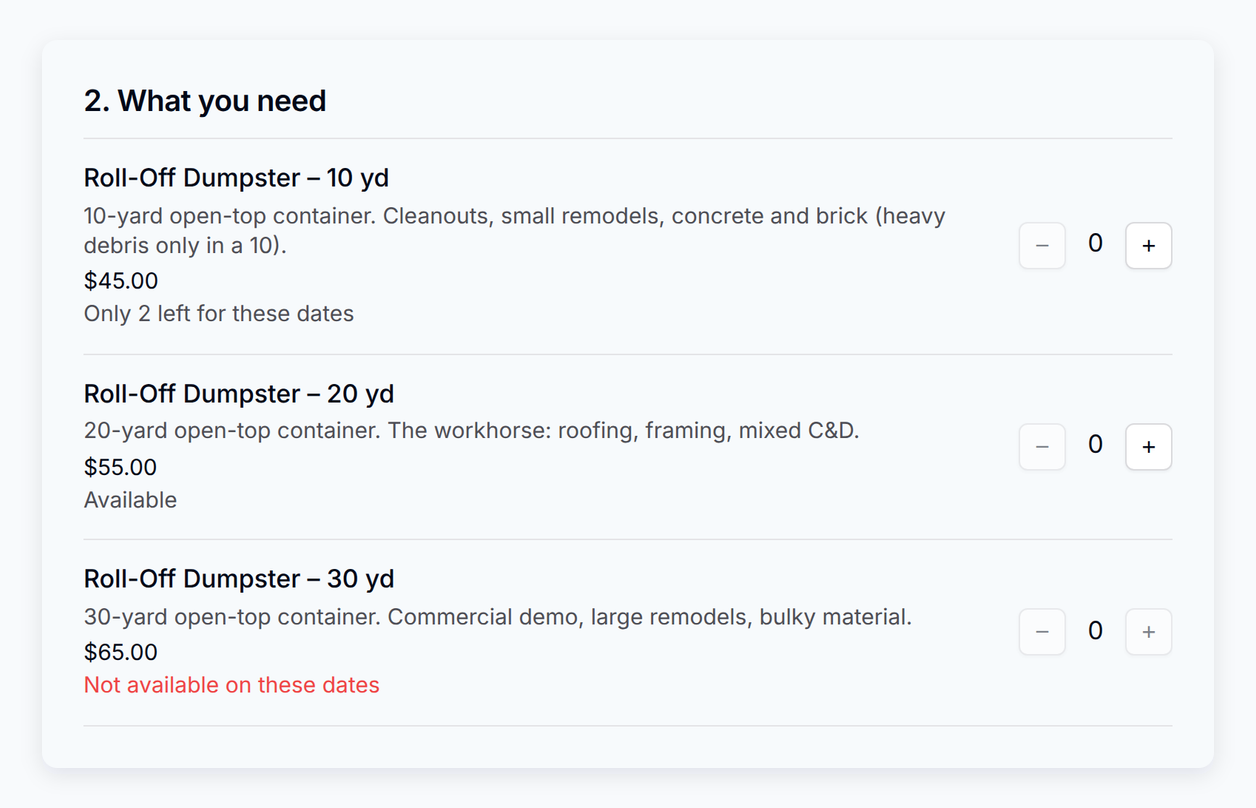Click the $65.00 price
Image resolution: width=1256 pixels, height=808 pixels.
tap(121, 652)
